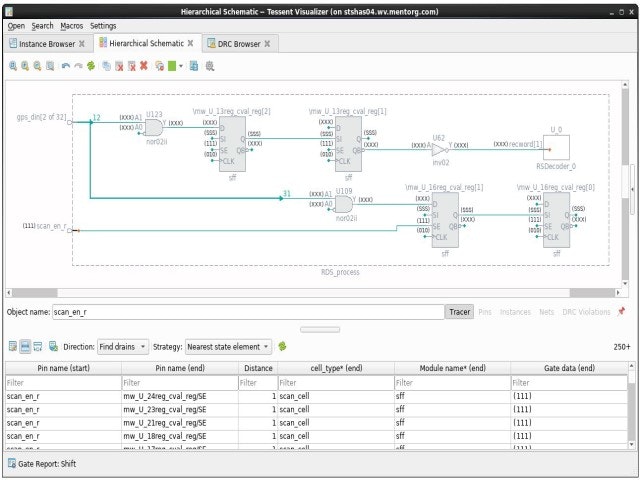This screenshot has width=640, height=480.
Task: Click the green refresh icon after Strategy
Action: (x=282, y=347)
